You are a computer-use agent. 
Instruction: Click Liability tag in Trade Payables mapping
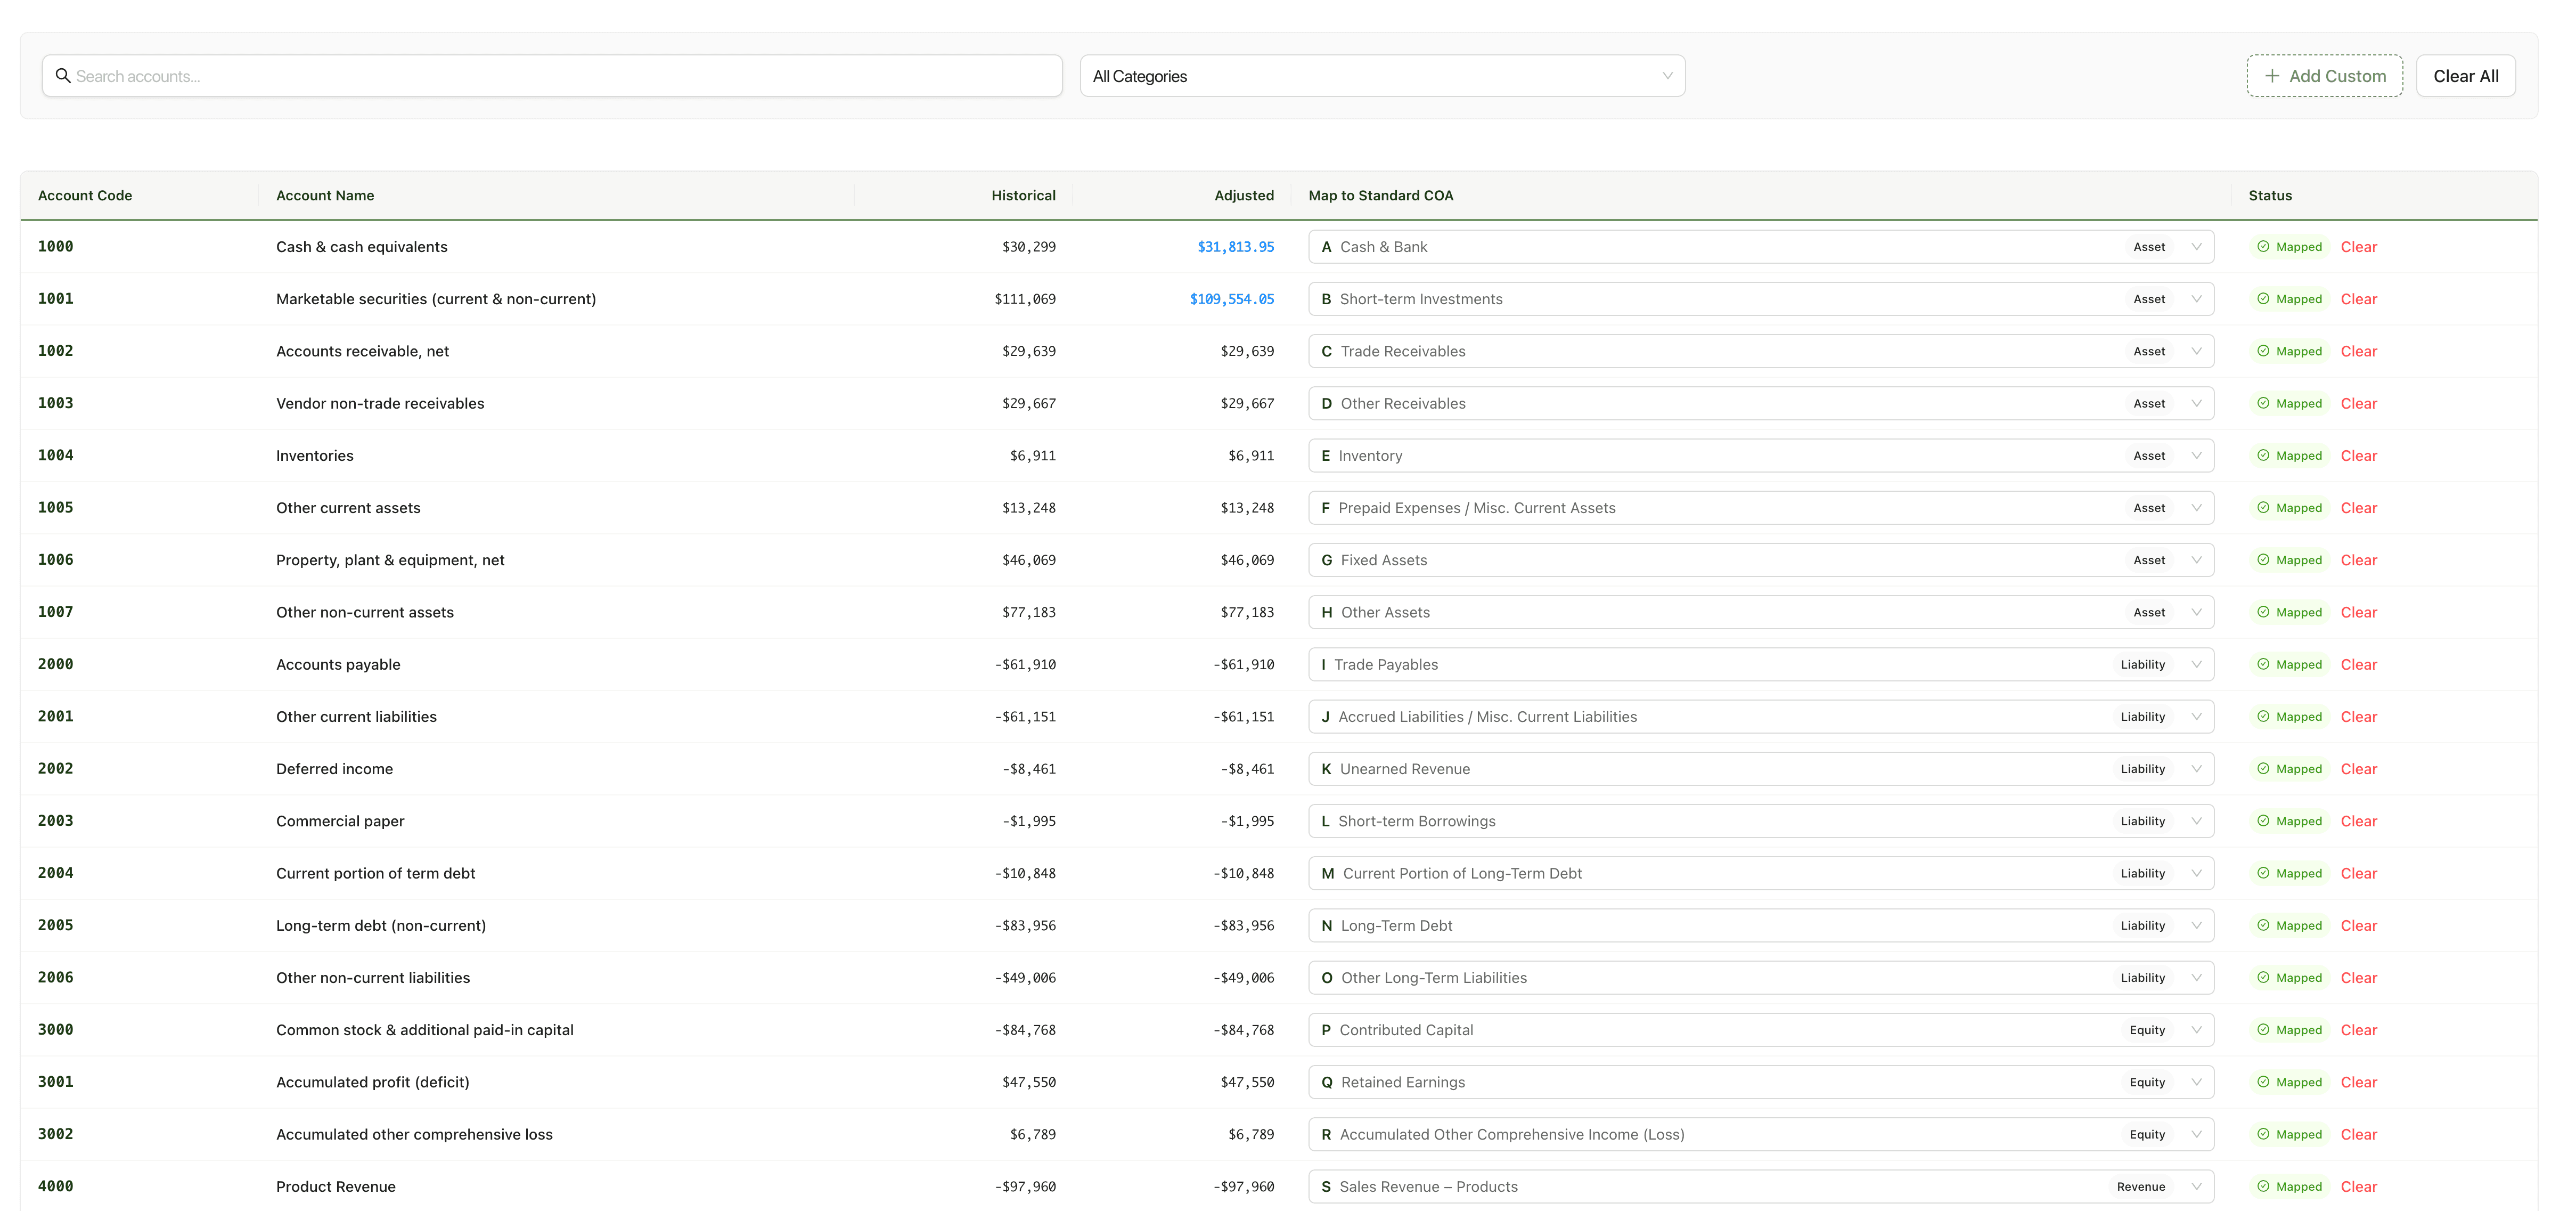click(x=2142, y=665)
